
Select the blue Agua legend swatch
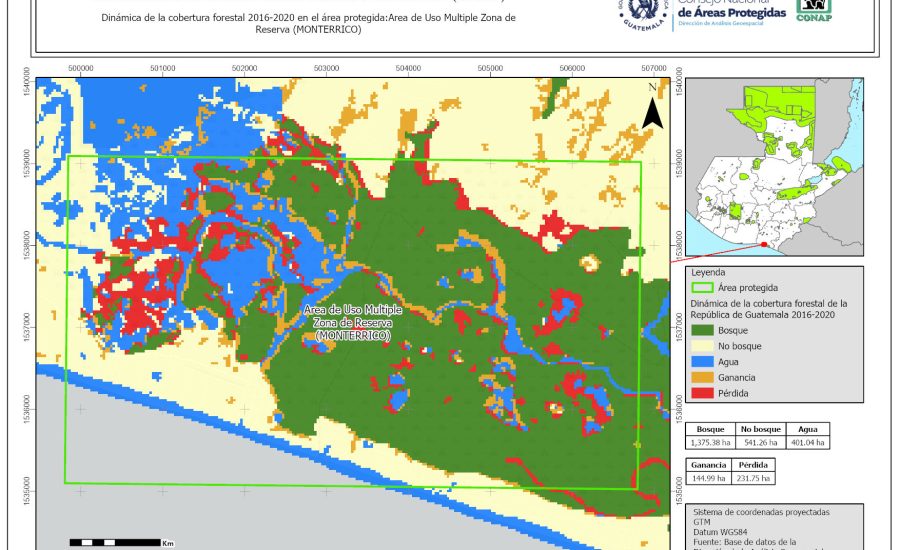[702, 363]
